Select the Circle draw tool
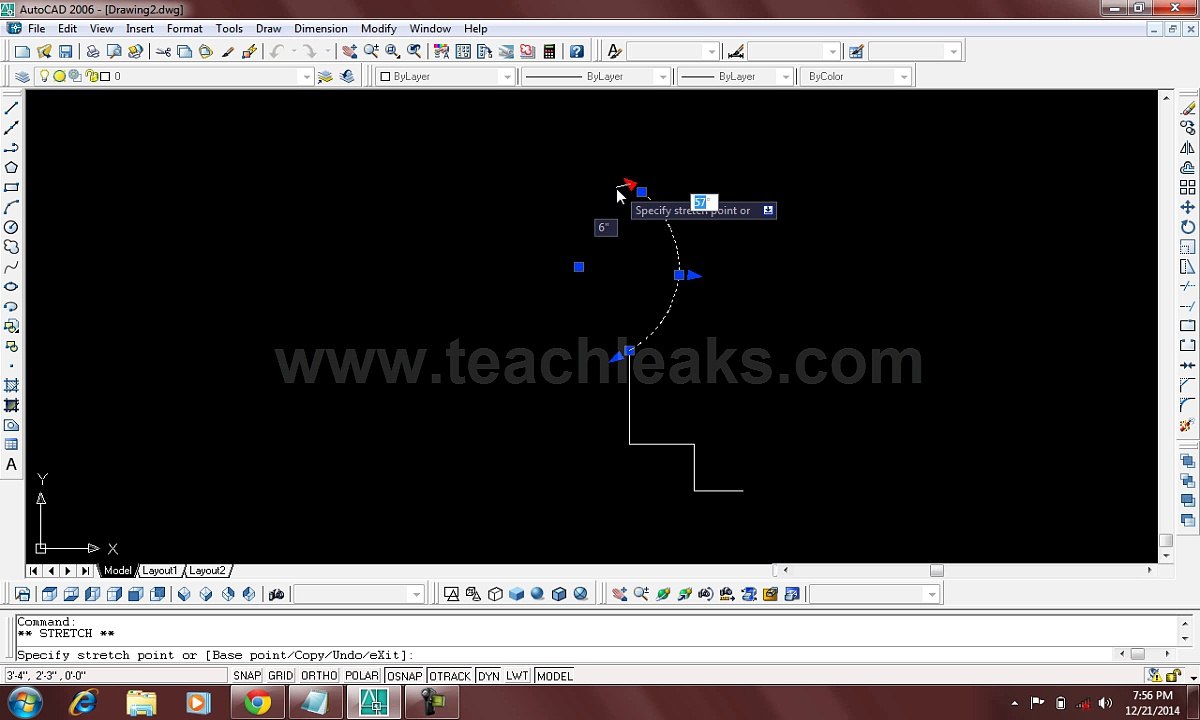Screen dimensions: 1200x720 (12, 227)
